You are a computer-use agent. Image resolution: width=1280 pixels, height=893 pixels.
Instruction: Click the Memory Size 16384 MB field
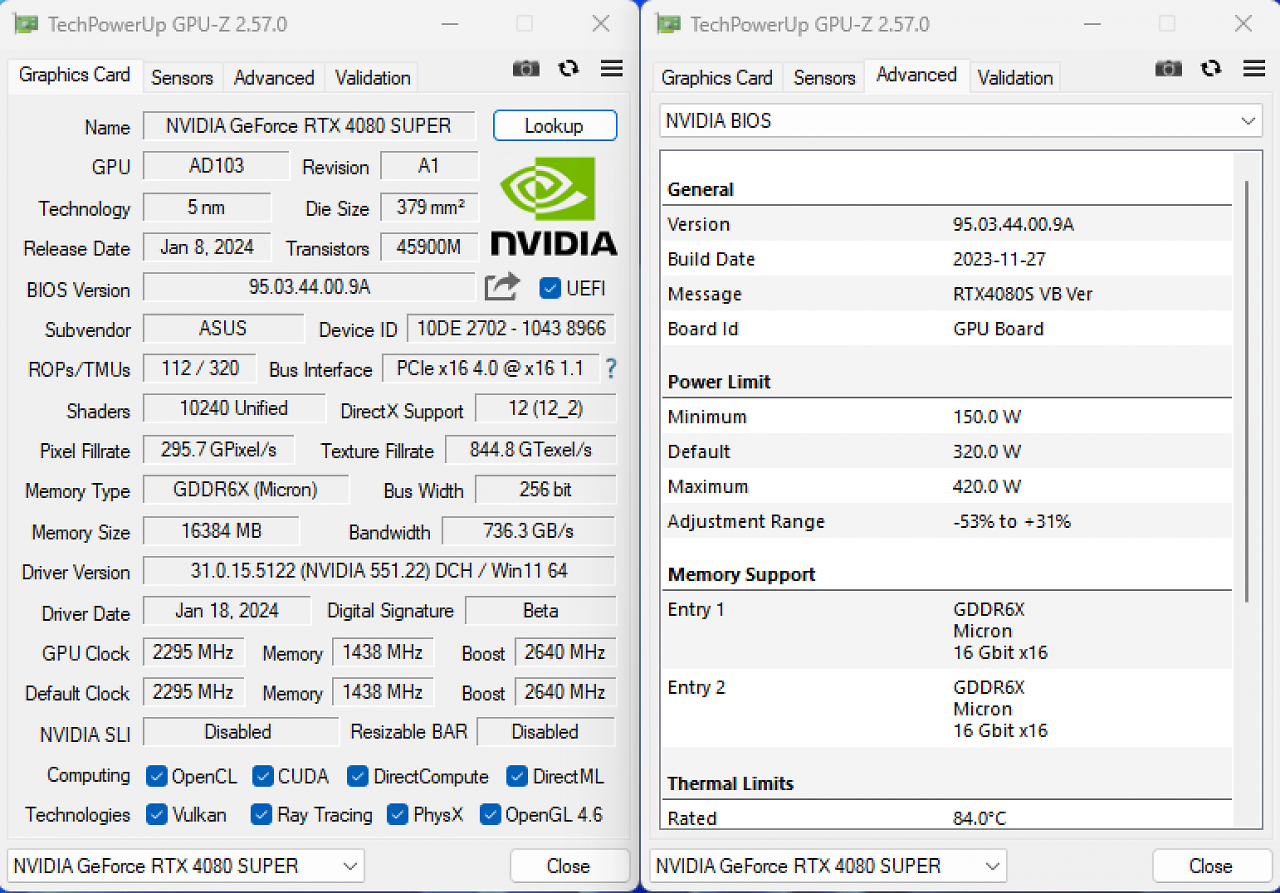pyautogui.click(x=221, y=531)
